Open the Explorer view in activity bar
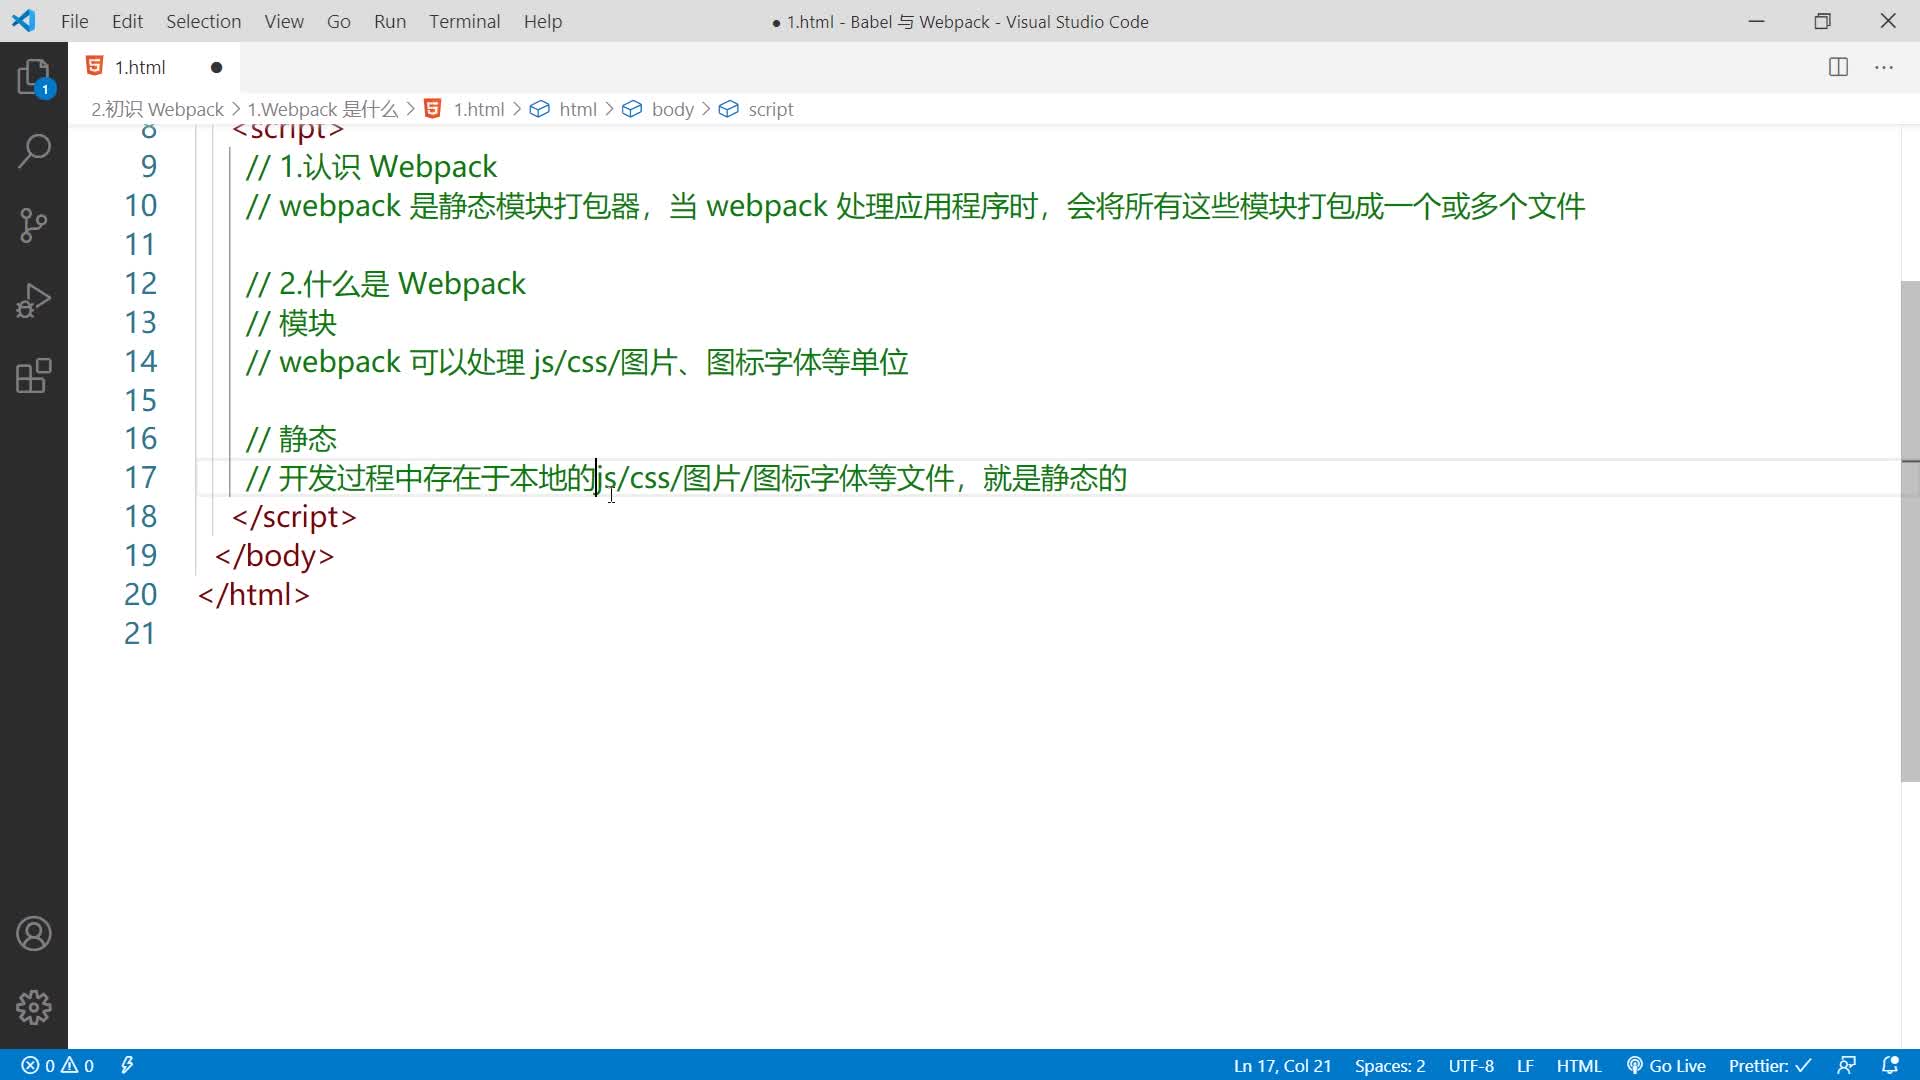The width and height of the screenshot is (1920, 1080). (34, 77)
